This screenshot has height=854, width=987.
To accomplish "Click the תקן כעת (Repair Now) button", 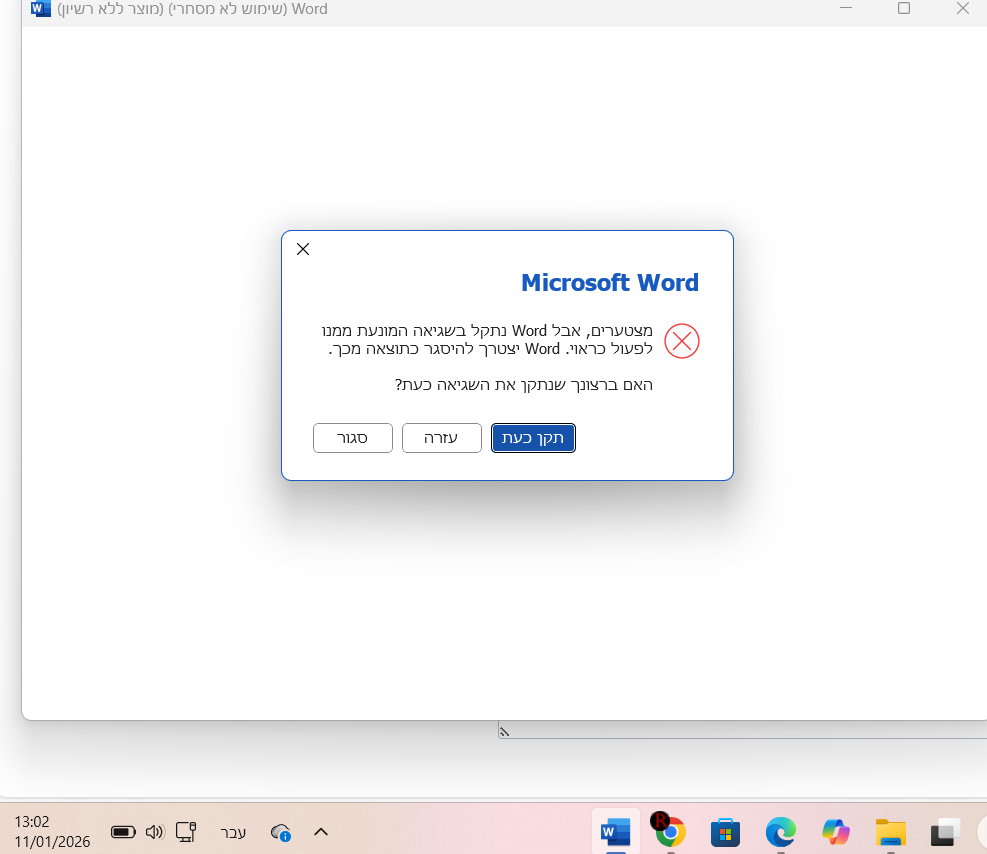I will click(x=533, y=438).
